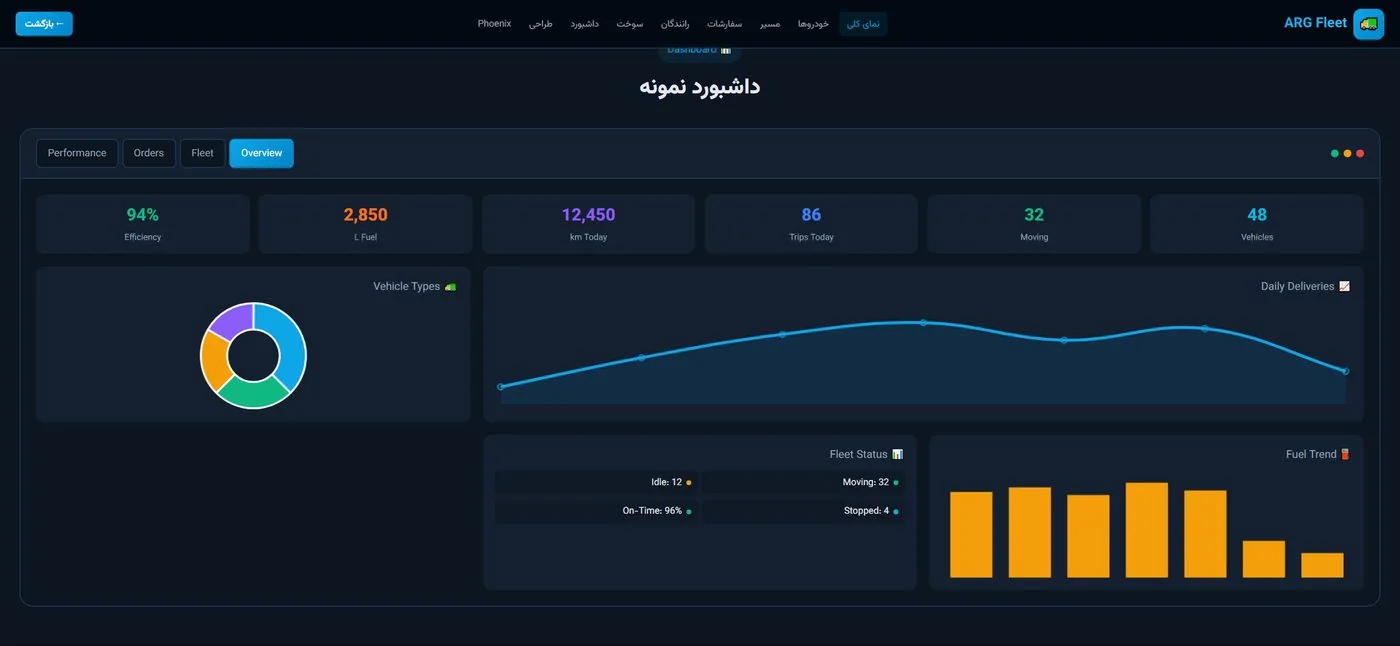Open داشبورد in the navigation bar

click(x=584, y=24)
